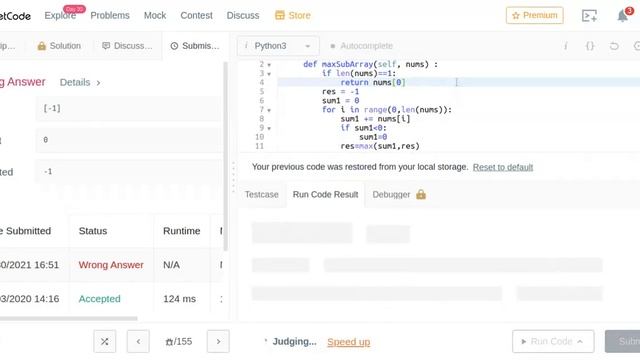Reset code with the undo arrow icon

[x=614, y=46]
